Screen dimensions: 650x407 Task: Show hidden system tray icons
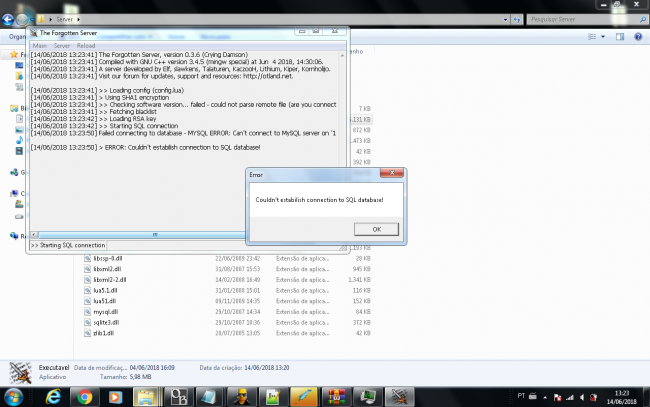(545, 397)
